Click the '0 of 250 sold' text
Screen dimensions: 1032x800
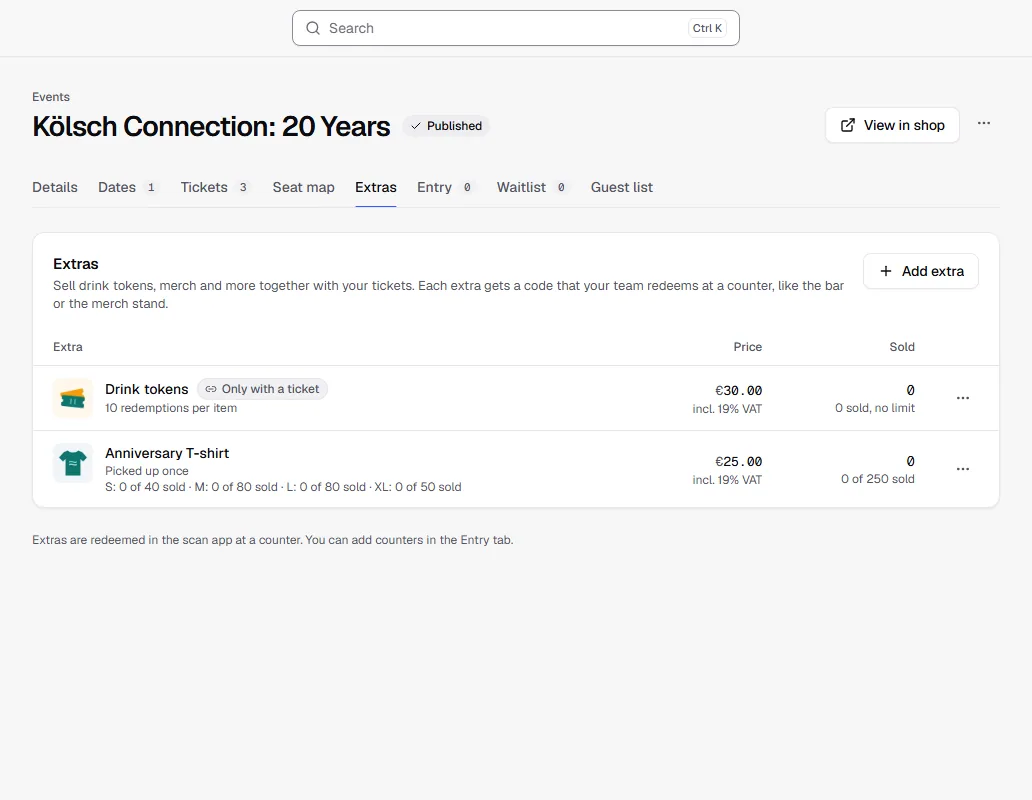[877, 479]
